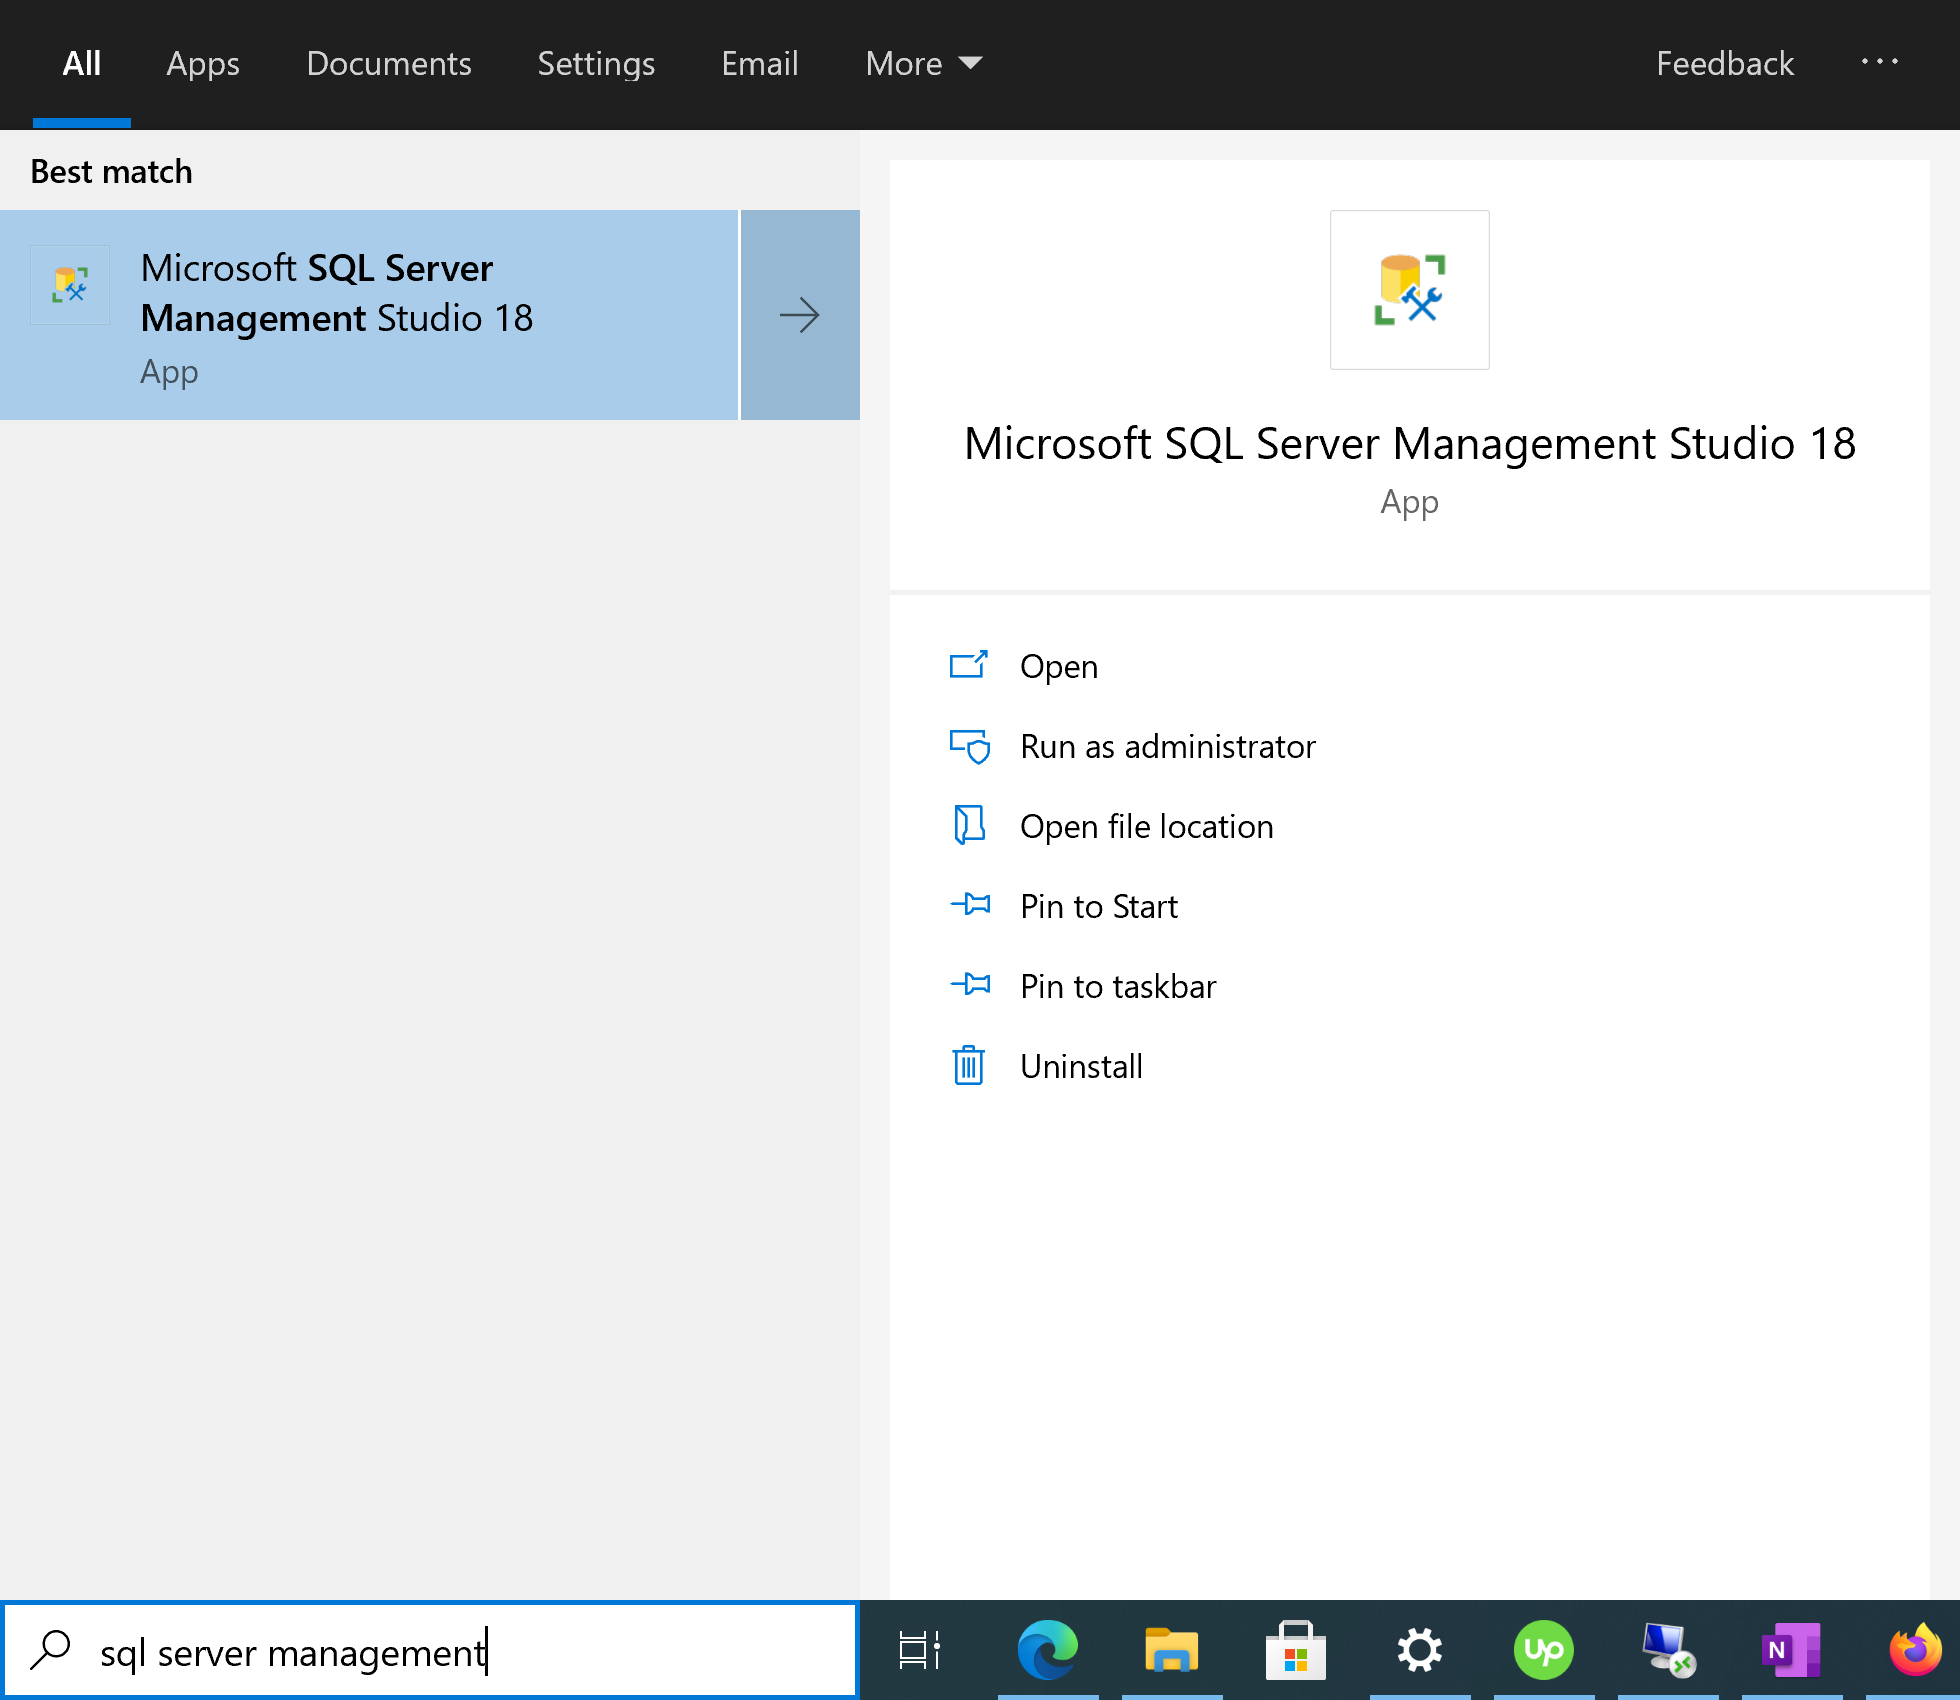Viewport: 1960px width, 1700px height.
Task: Switch to the Documents tab
Action: [x=388, y=64]
